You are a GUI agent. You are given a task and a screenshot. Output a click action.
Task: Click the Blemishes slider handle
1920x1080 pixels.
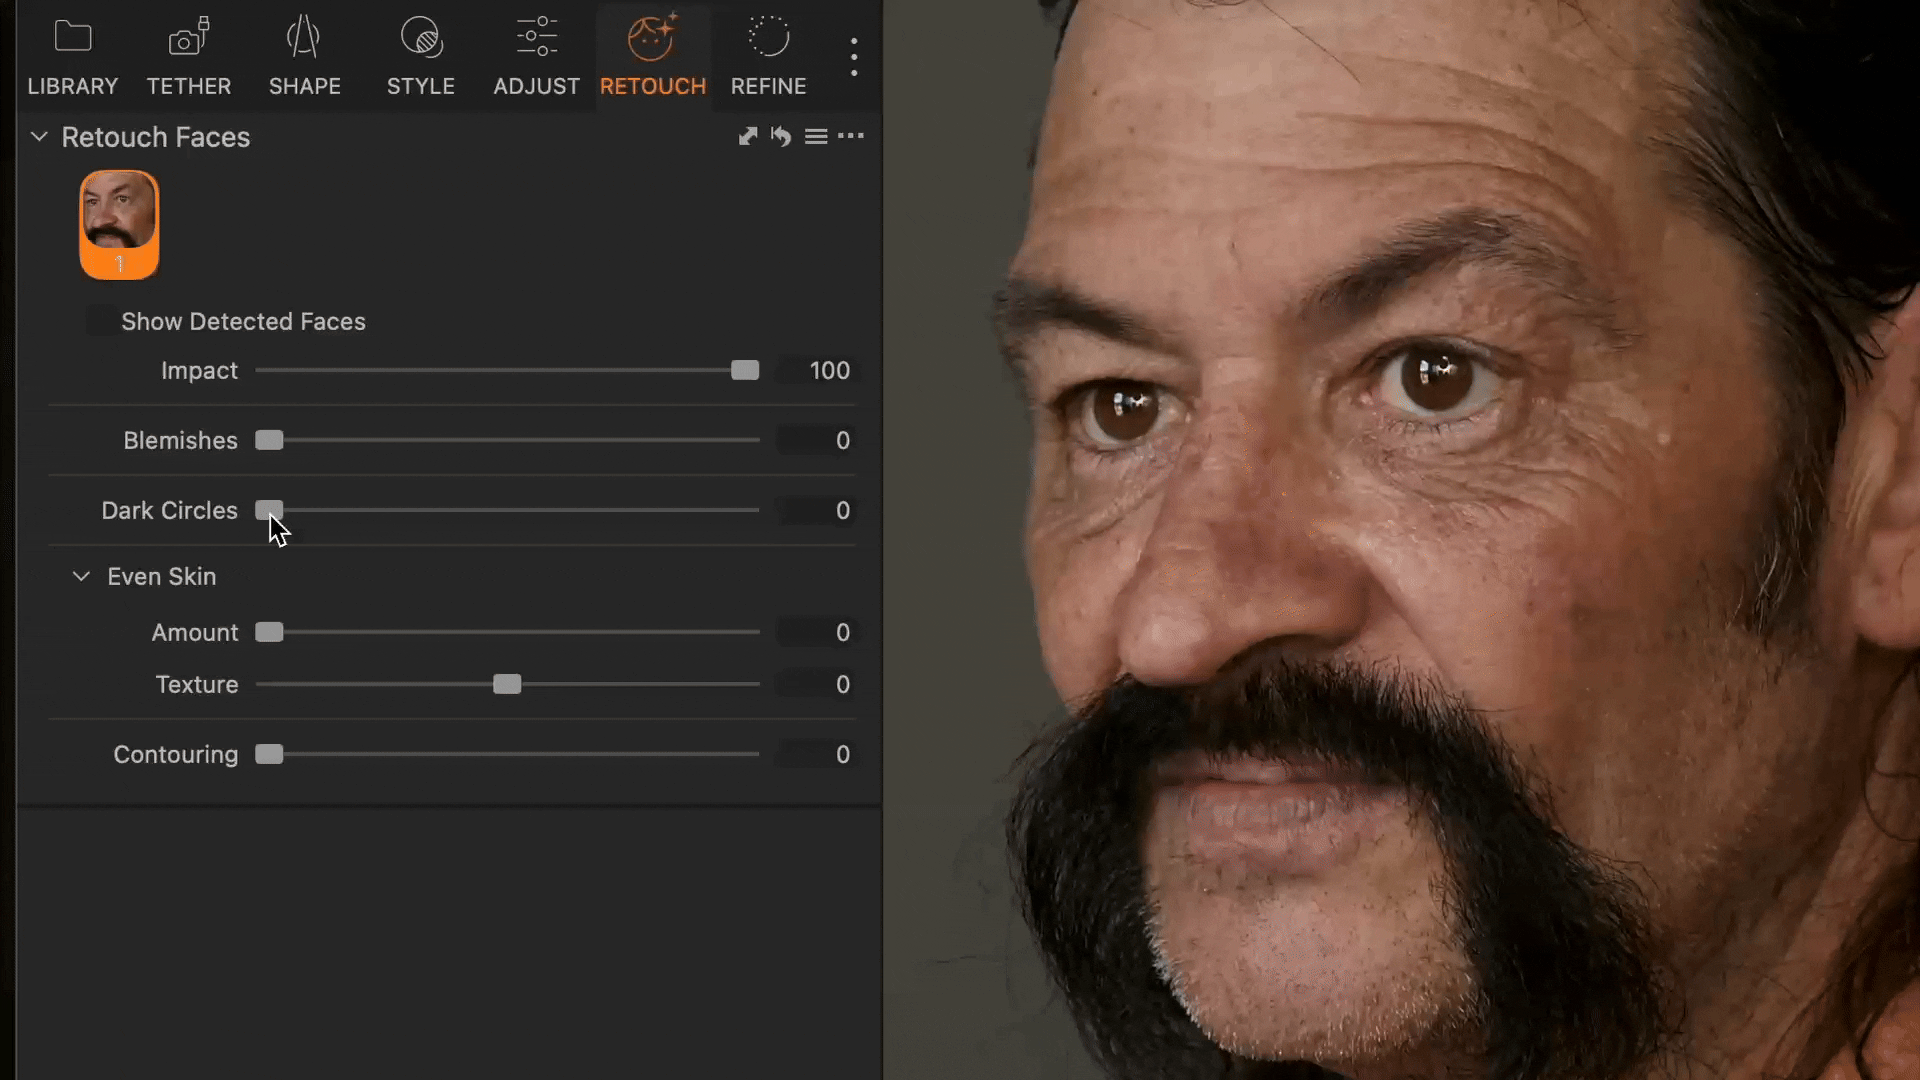pyautogui.click(x=269, y=440)
